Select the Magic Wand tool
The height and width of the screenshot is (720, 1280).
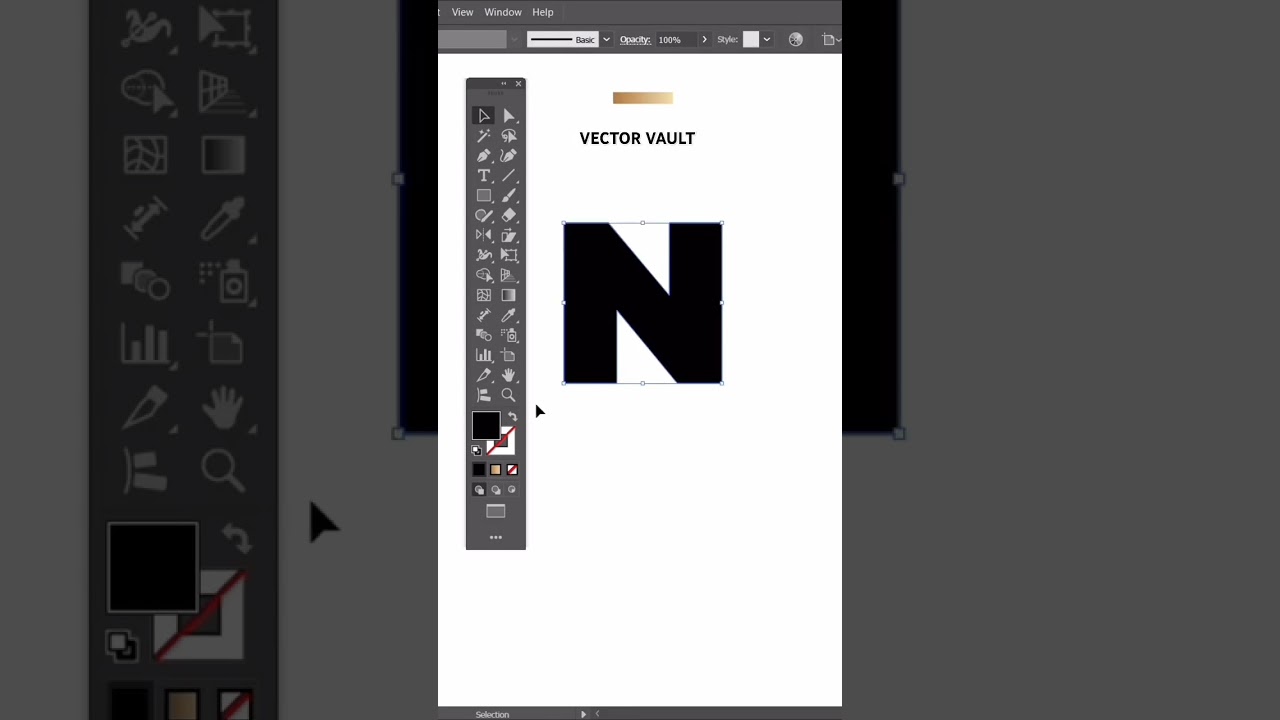pyautogui.click(x=484, y=136)
